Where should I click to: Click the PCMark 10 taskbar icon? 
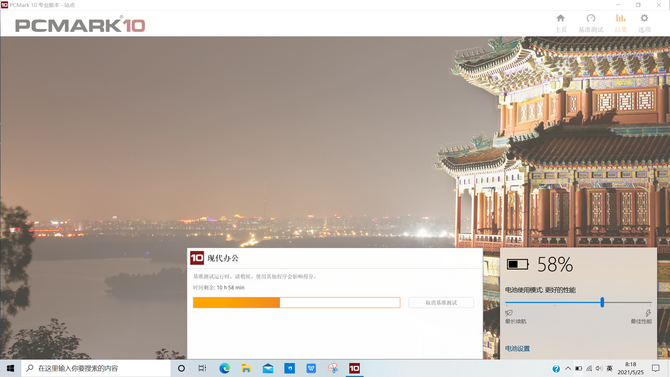coord(354,368)
